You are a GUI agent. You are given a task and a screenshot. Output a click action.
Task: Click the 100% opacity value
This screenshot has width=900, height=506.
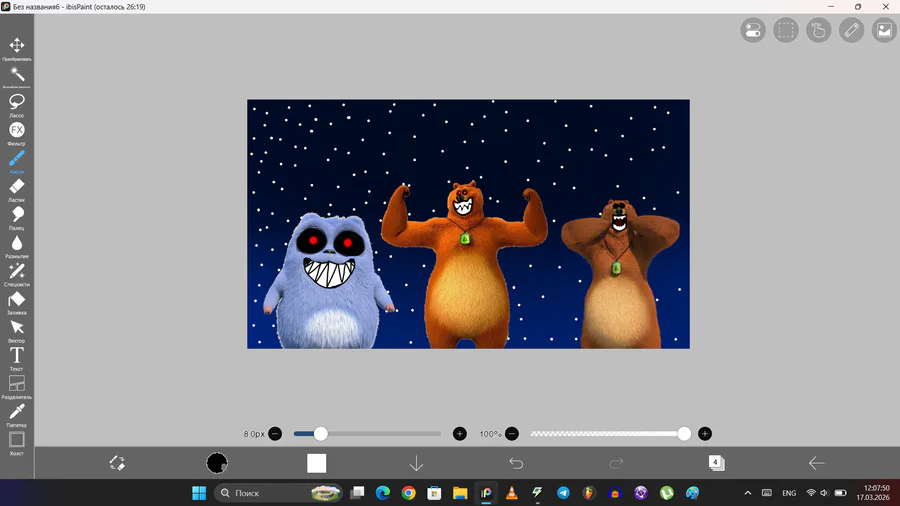490,434
